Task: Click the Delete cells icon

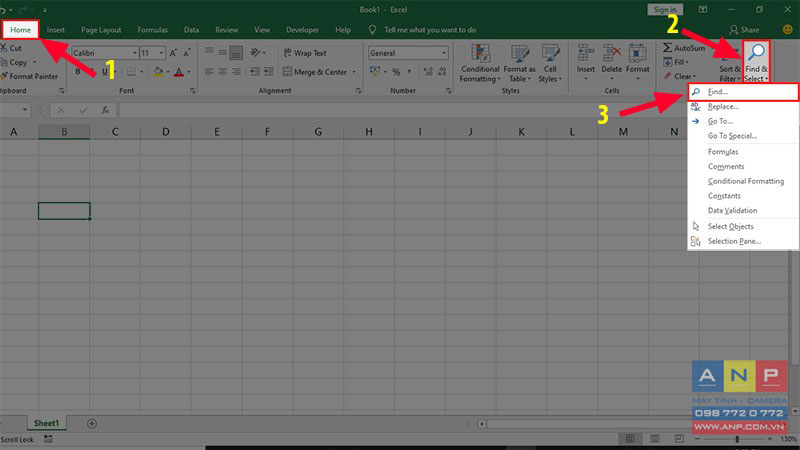Action: pos(611,54)
